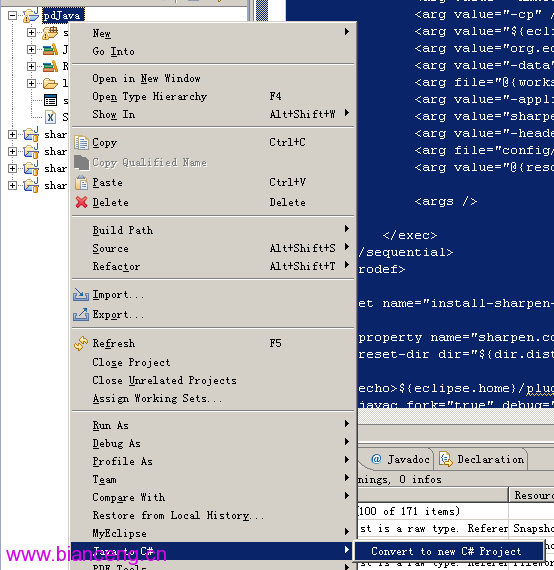Viewport: 554px width, 570px height.
Task: Select the pdJava project folder icon
Action: tap(31, 15)
